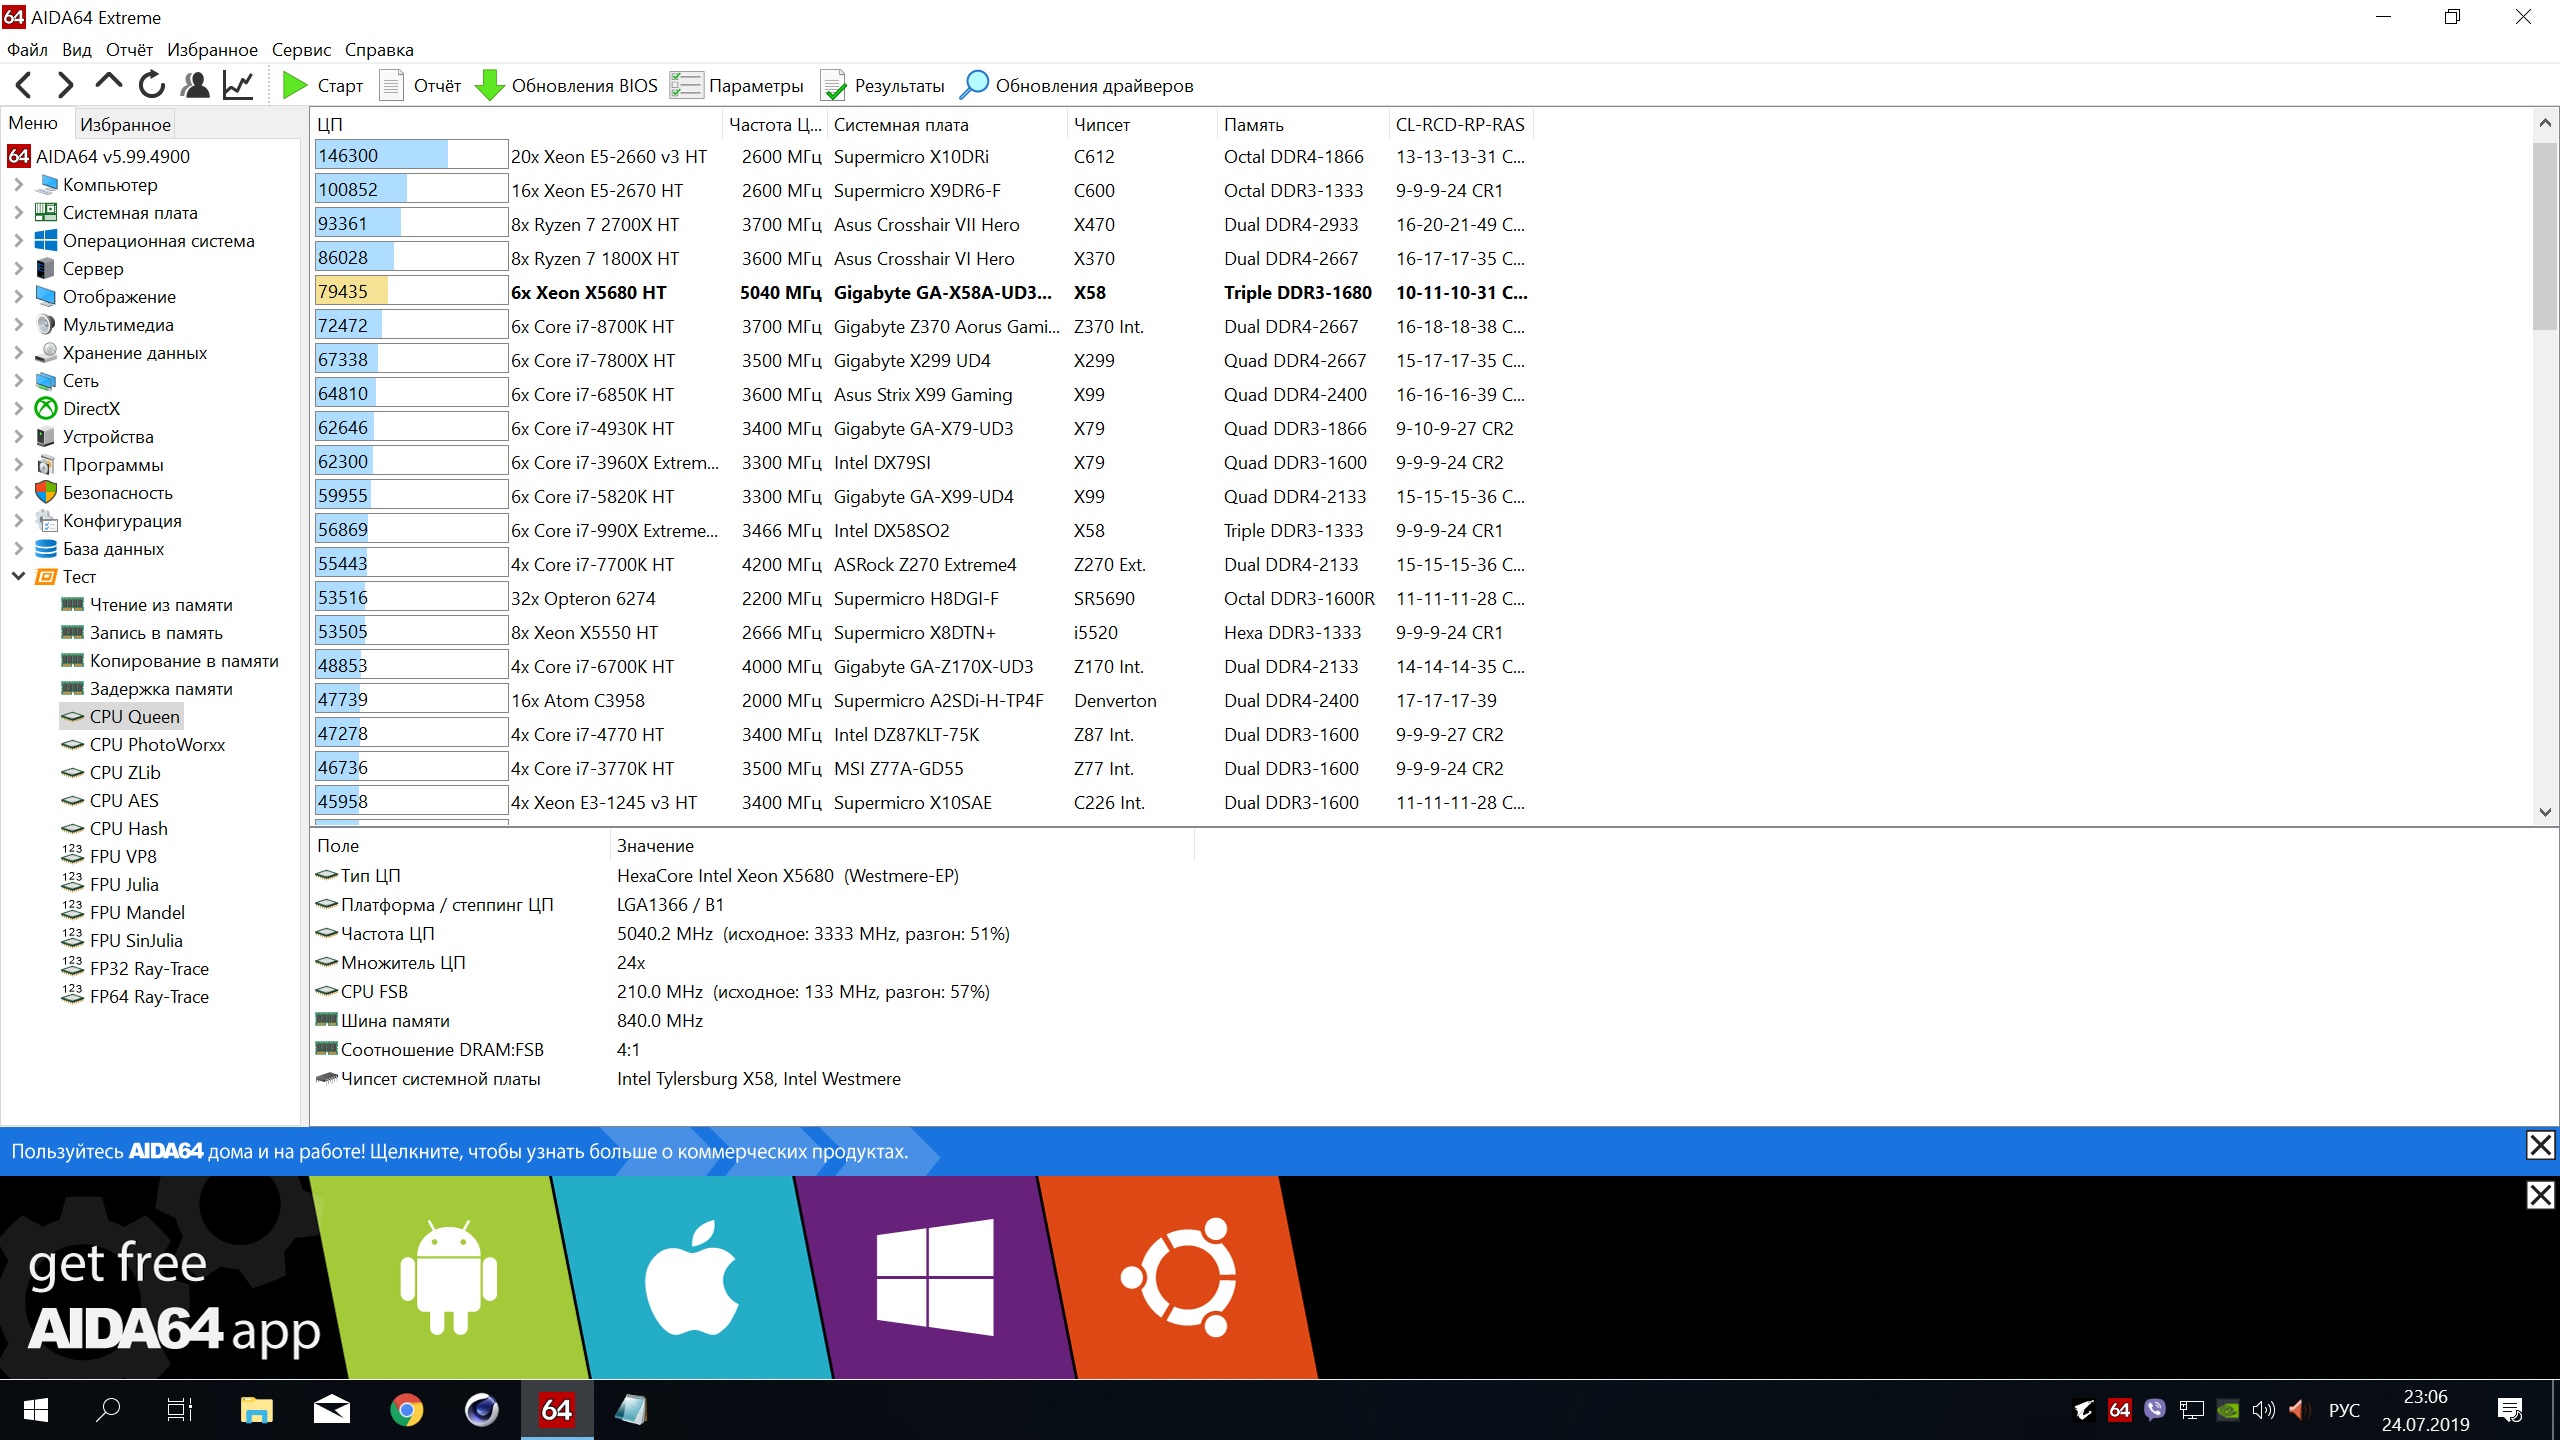The width and height of the screenshot is (2560, 1440).
Task: Open Chrome from the Windows taskbar
Action: pos(406,1411)
